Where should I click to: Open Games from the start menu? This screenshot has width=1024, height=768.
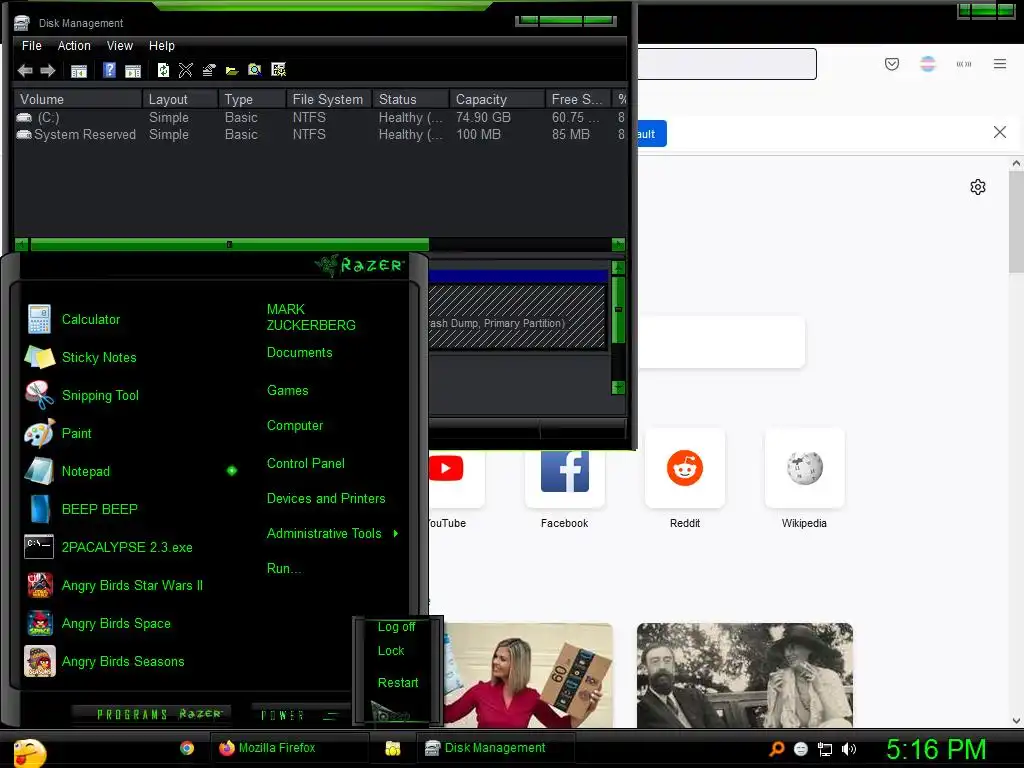coord(287,391)
